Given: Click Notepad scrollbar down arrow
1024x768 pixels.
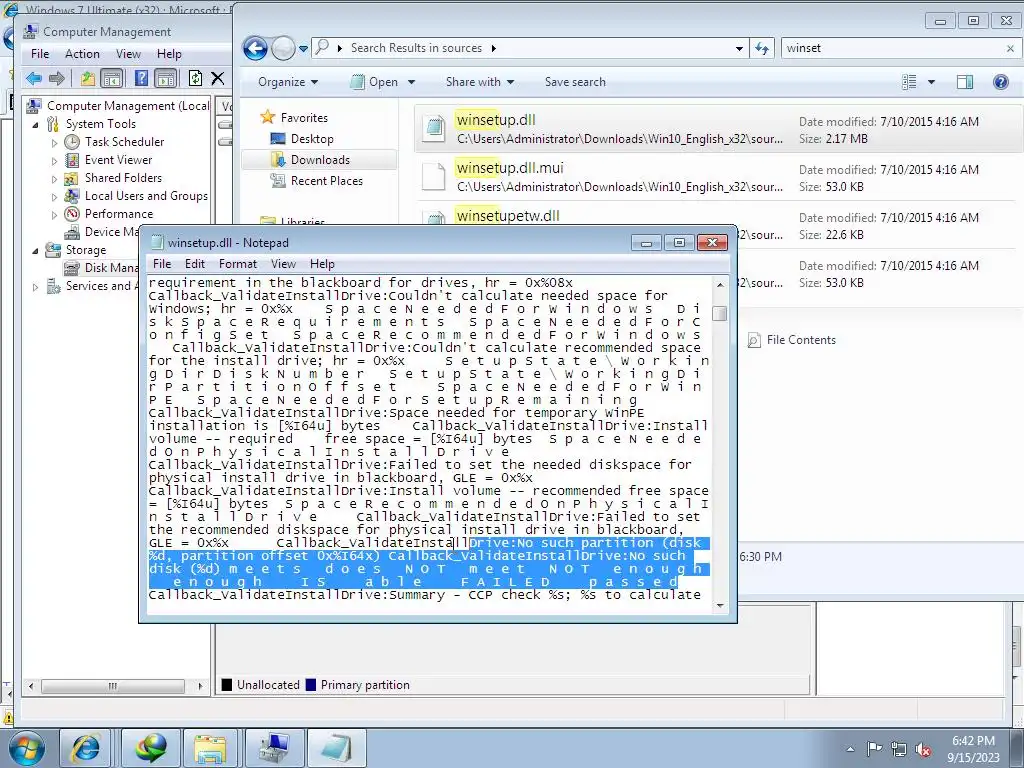Looking at the screenshot, I should coord(720,605).
